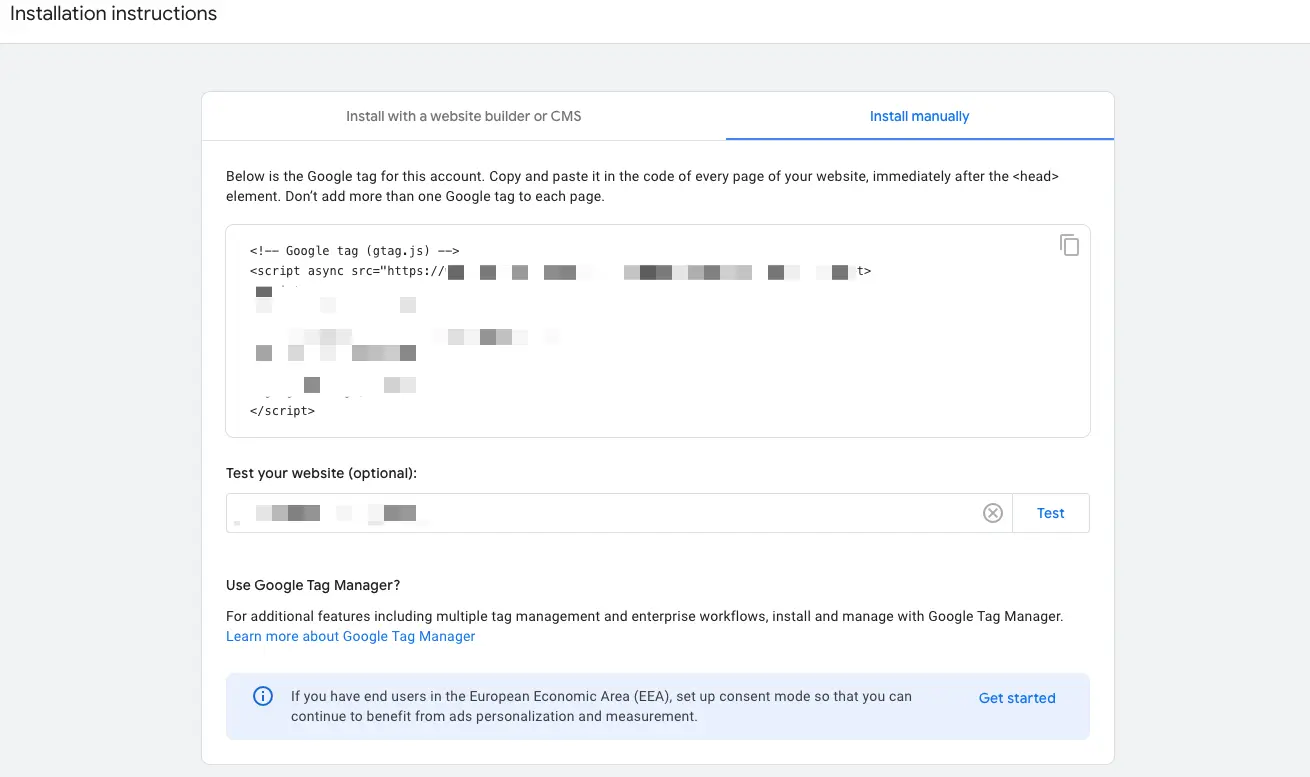Select the Install manually tab
This screenshot has width=1310, height=777.
click(x=920, y=116)
